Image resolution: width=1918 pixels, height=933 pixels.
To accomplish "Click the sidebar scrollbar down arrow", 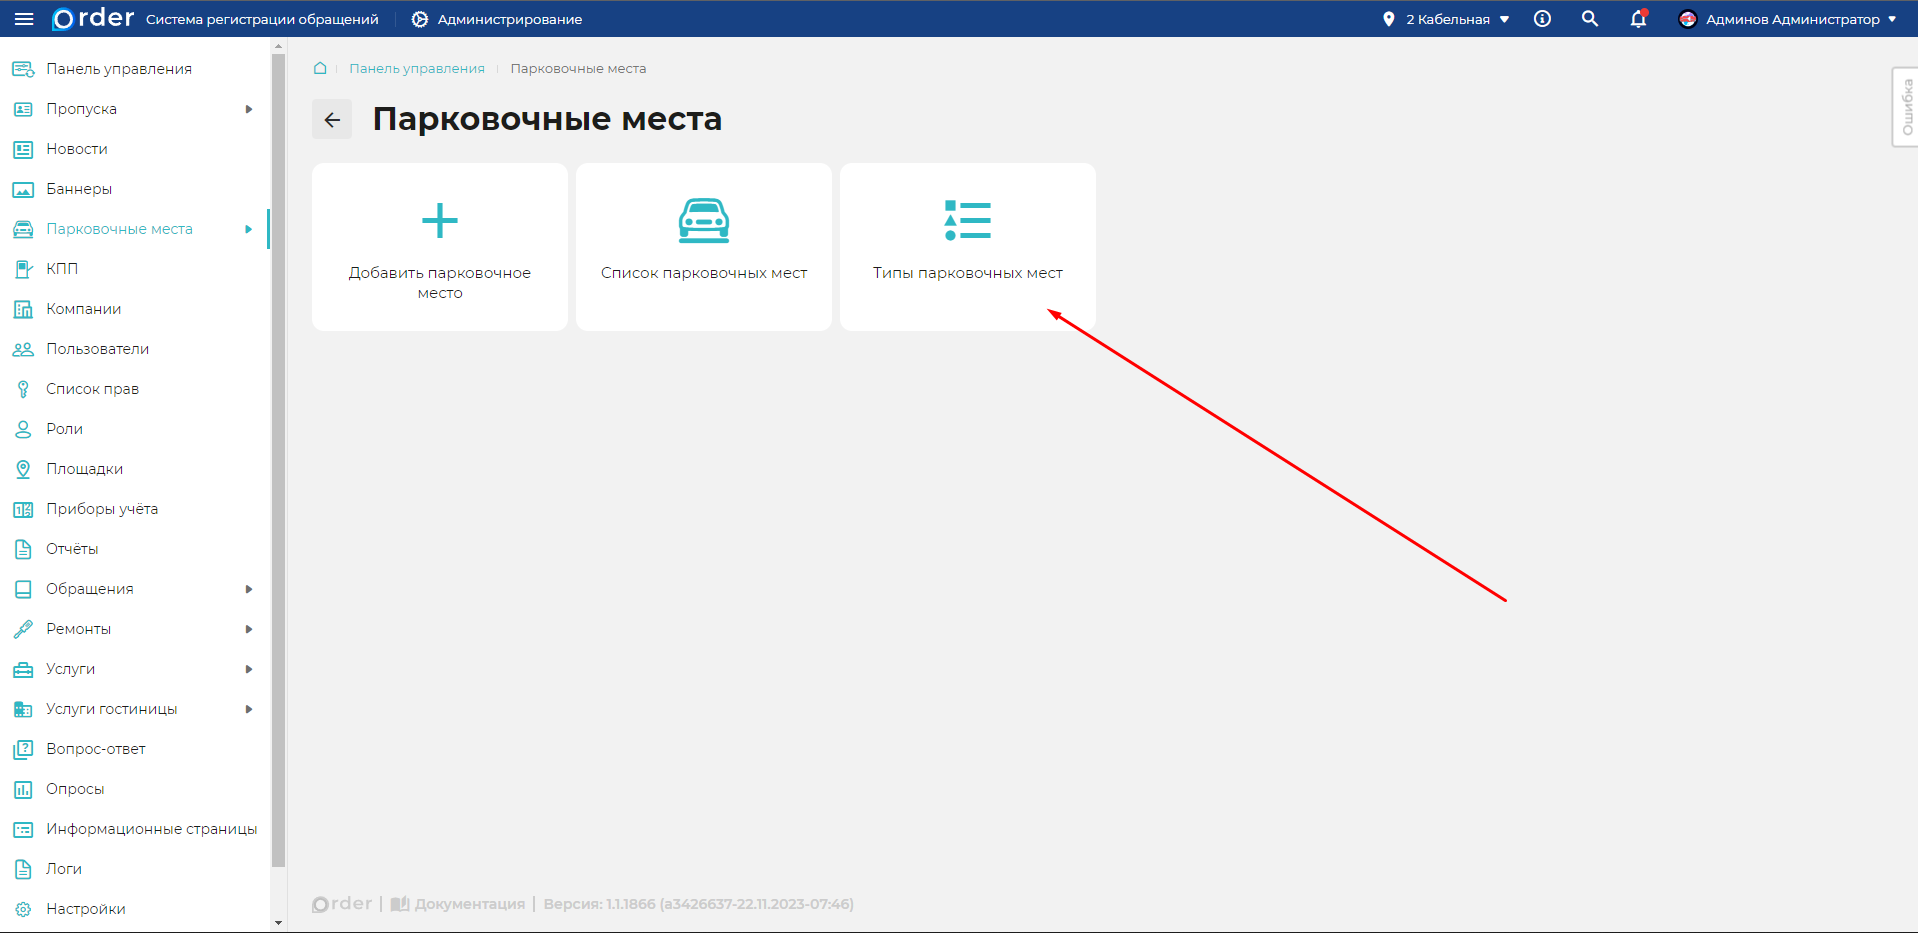I will [x=278, y=923].
